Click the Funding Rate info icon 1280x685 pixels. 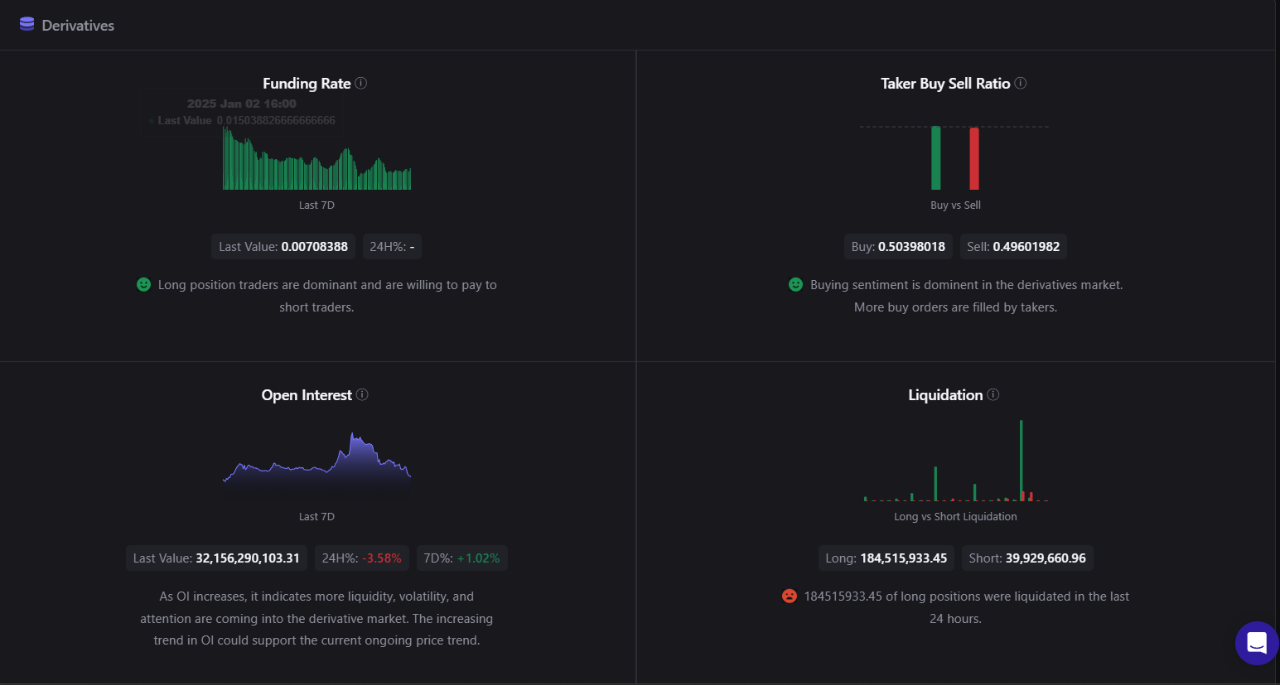pyautogui.click(x=362, y=83)
